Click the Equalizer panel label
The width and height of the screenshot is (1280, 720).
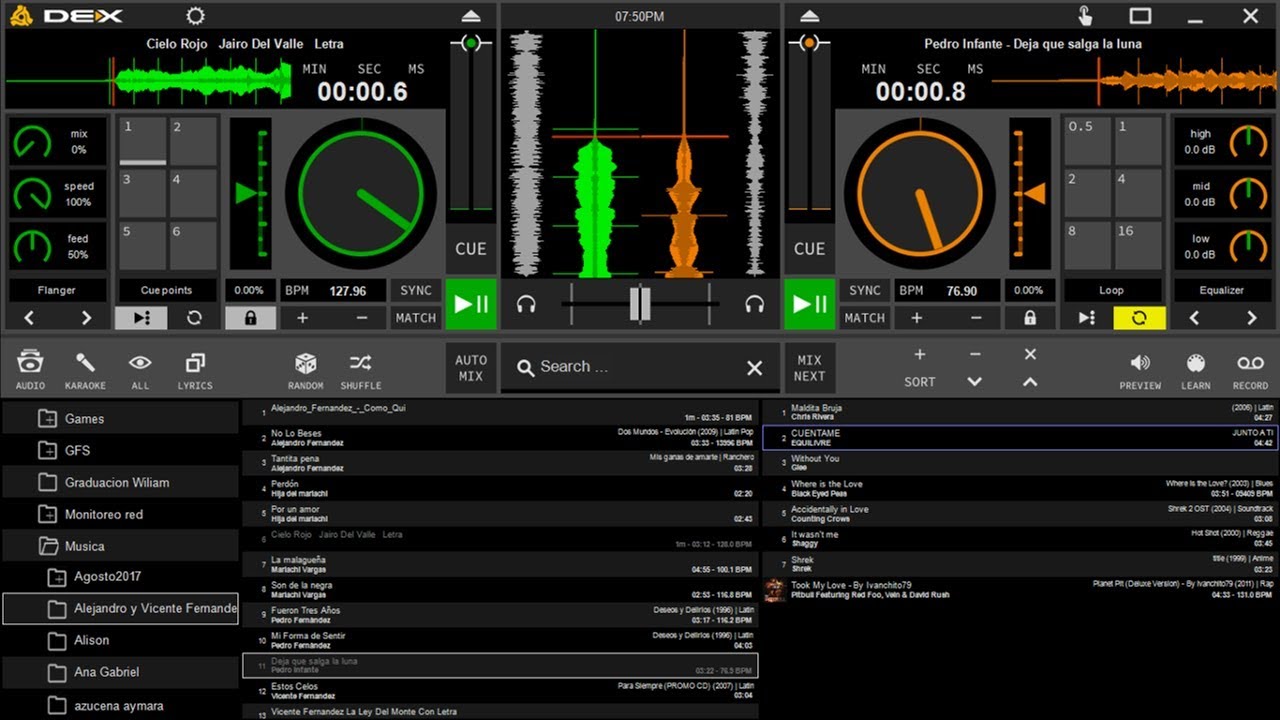(1222, 290)
